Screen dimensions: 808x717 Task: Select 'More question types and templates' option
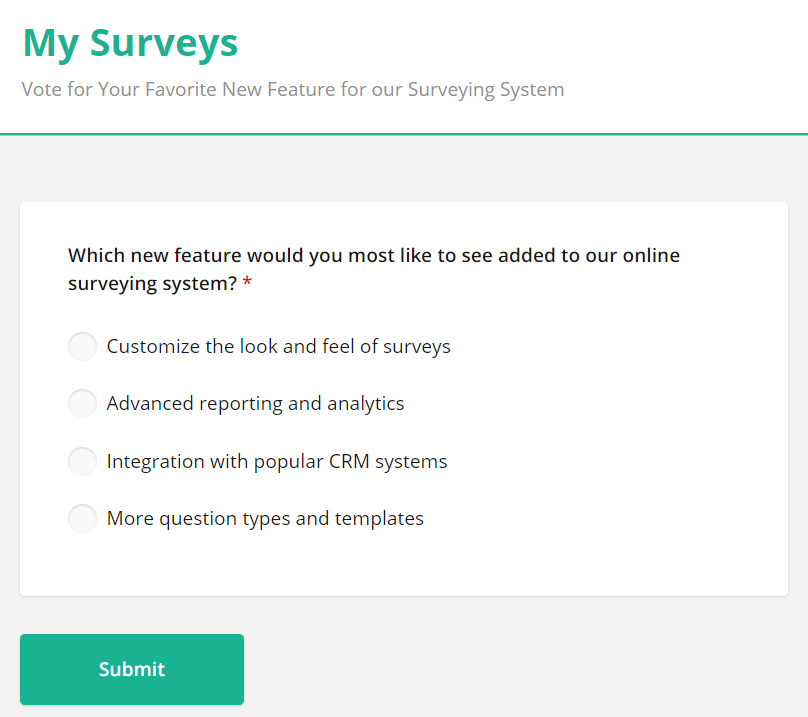82,518
